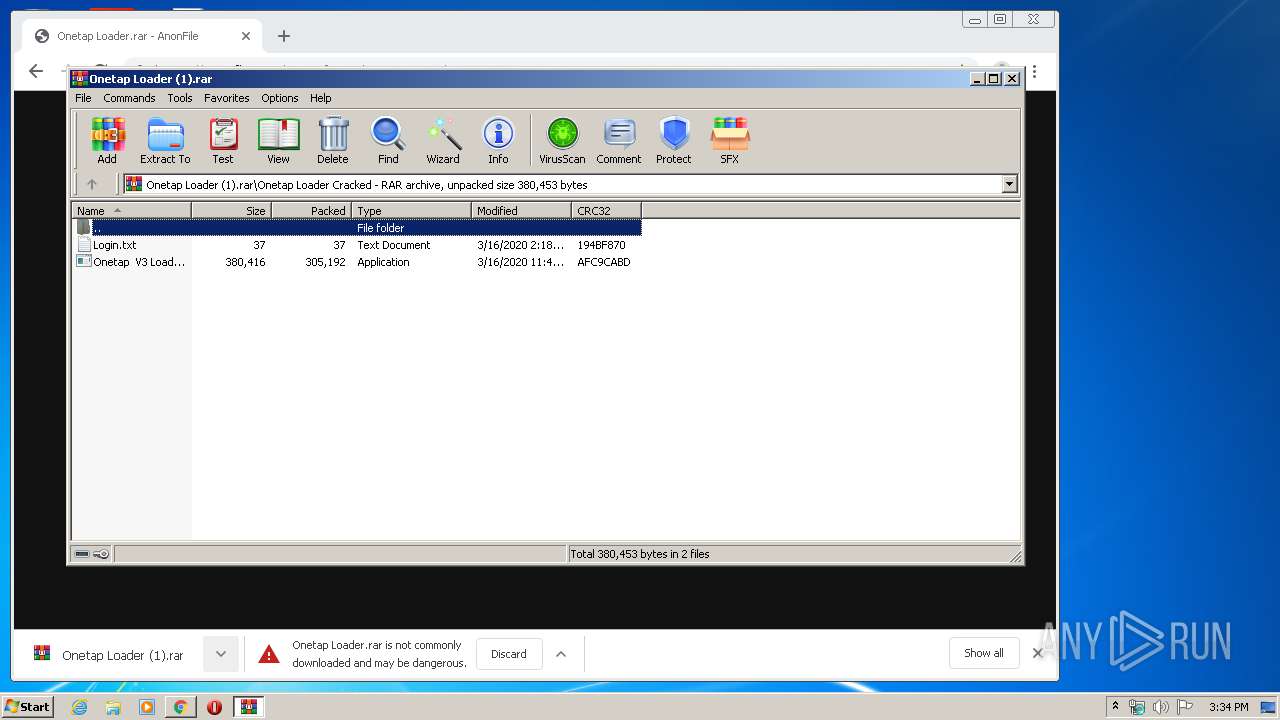Close the Chrome downloads bar
This screenshot has width=1280, height=720.
click(1037, 653)
